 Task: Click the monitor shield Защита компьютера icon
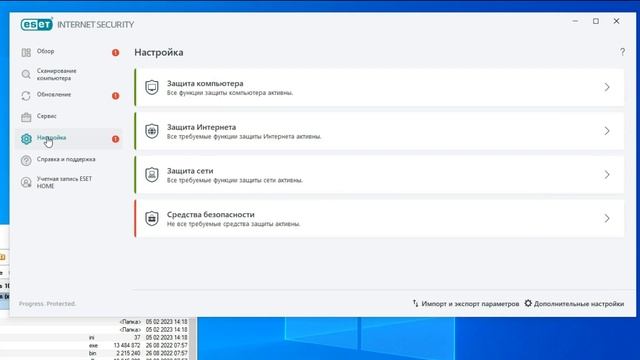152,87
